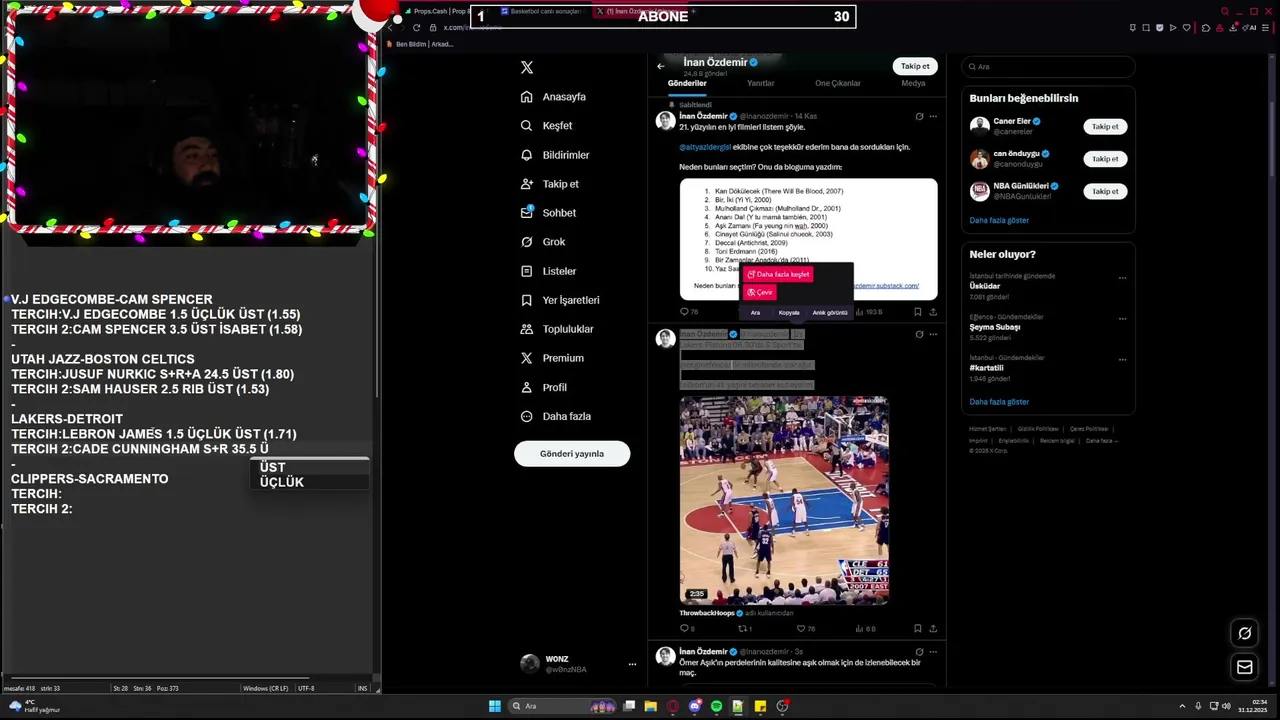Click Çevir translate popup button
Image resolution: width=1280 pixels, height=720 pixels.
[760, 292]
